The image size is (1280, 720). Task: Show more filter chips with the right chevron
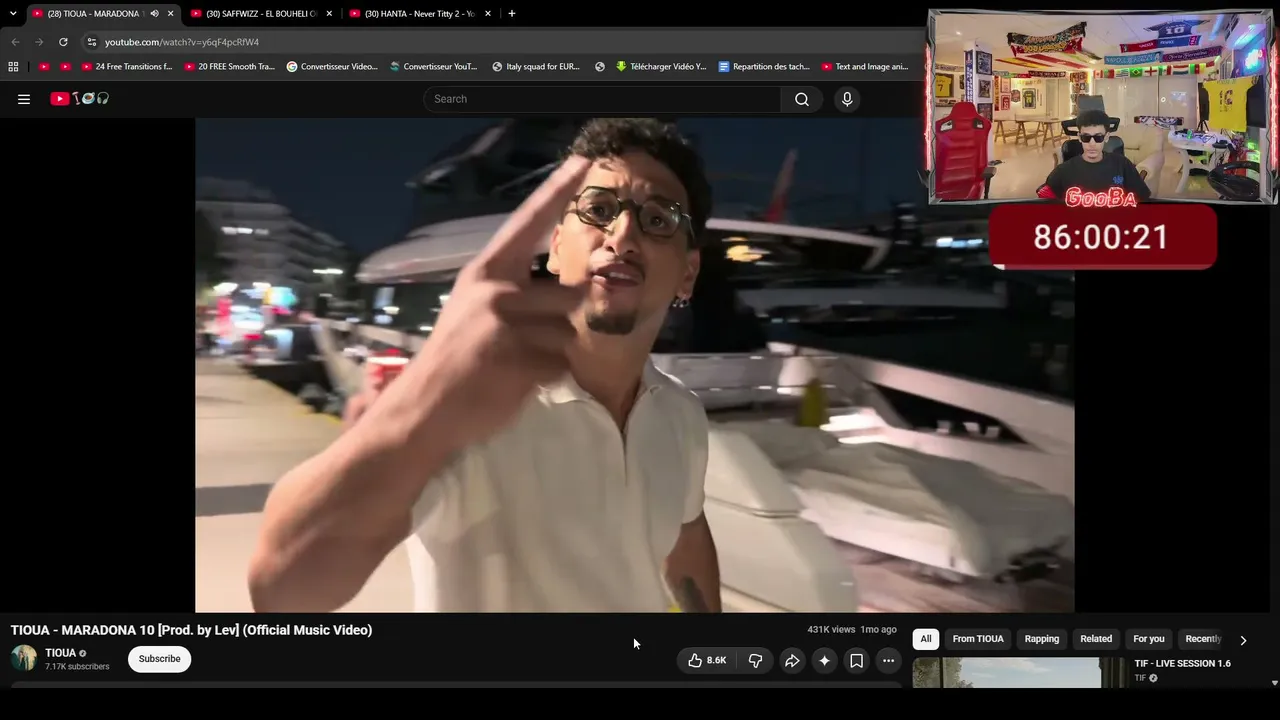coord(1243,640)
